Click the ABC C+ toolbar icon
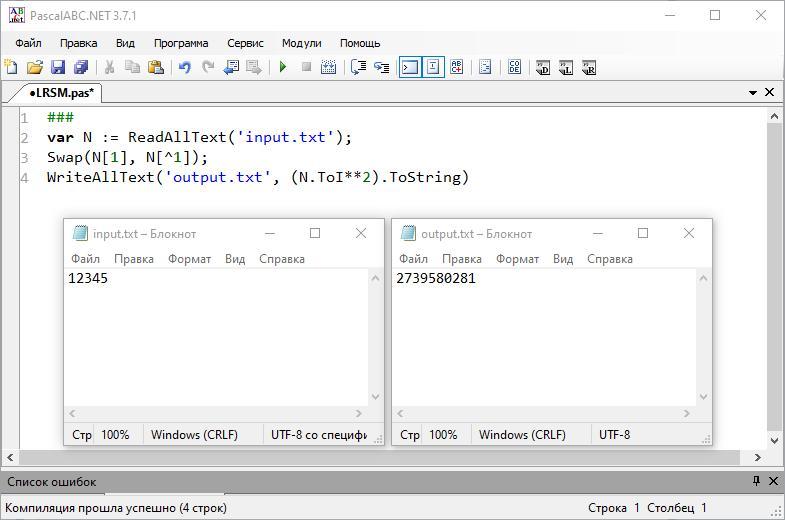Image resolution: width=785 pixels, height=520 pixels. click(457, 67)
